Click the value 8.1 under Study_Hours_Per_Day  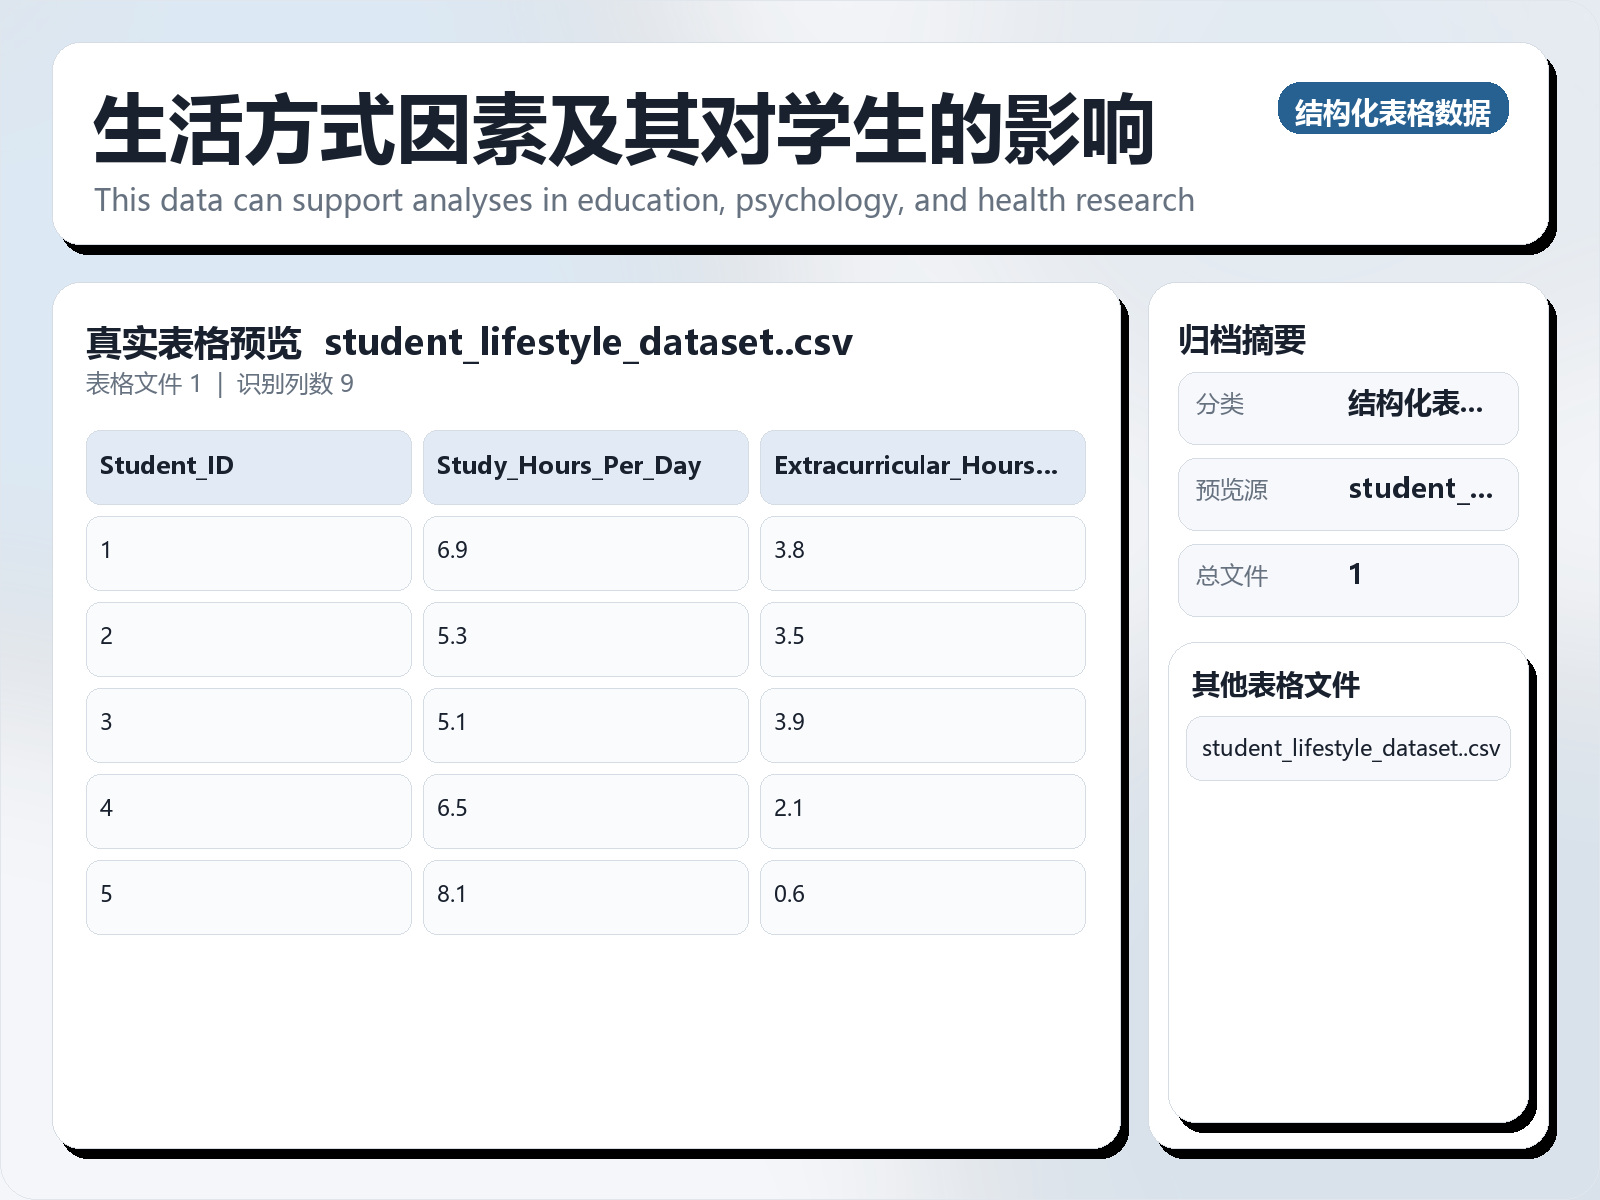(452, 895)
